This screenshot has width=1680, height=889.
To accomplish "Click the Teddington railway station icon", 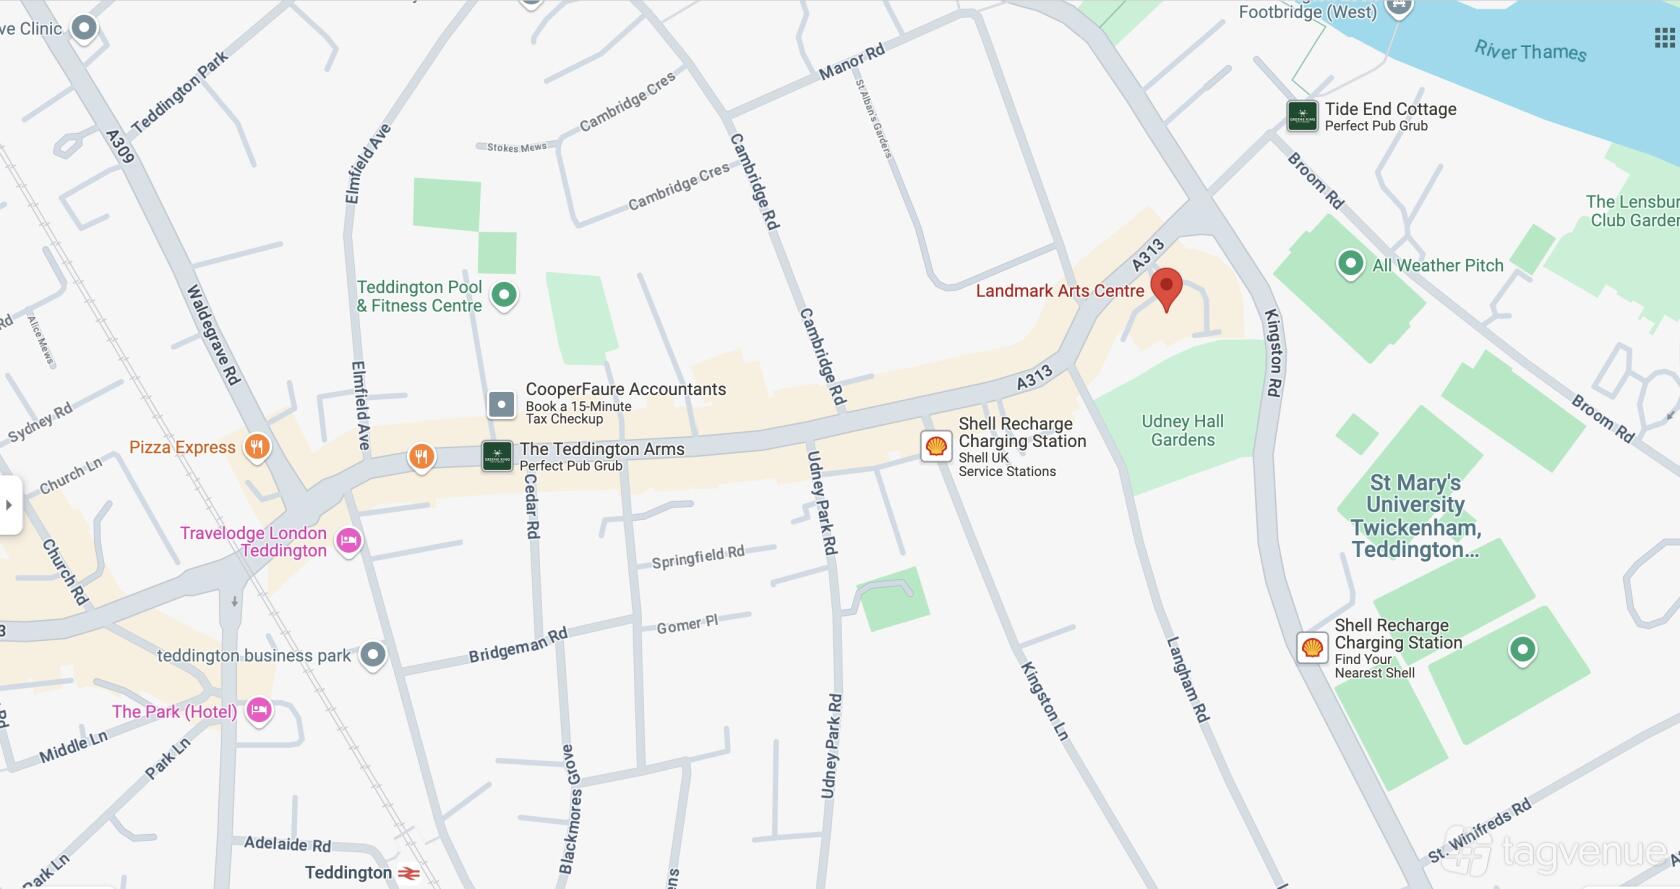I will (x=408, y=873).
